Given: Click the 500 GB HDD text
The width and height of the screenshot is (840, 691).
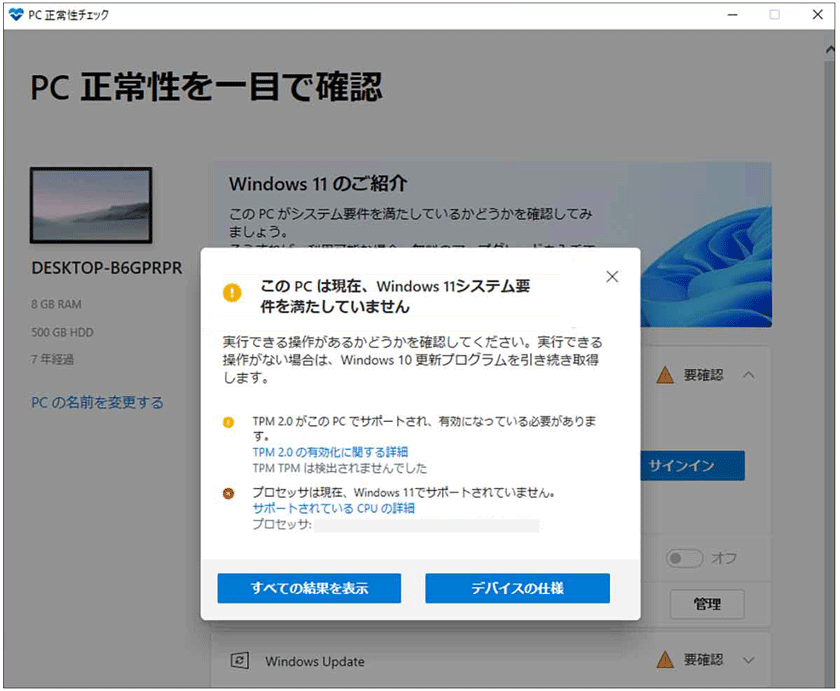Looking at the screenshot, I should (62, 332).
